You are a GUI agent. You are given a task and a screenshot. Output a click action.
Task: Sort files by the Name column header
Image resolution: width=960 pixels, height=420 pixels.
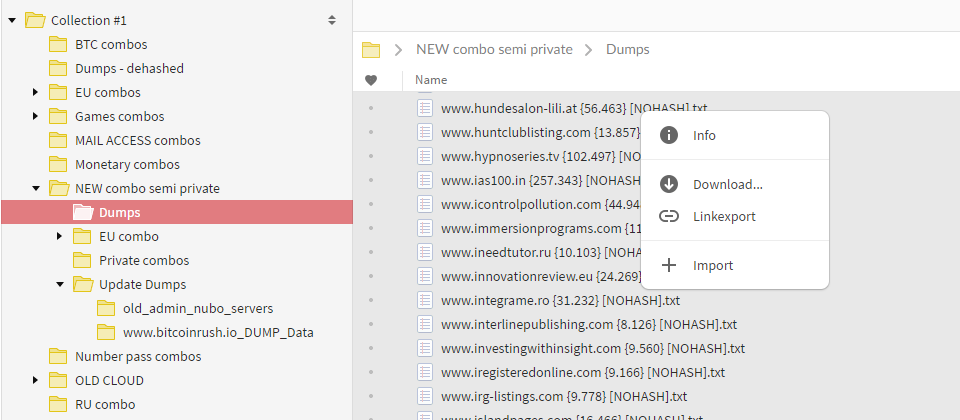[431, 80]
